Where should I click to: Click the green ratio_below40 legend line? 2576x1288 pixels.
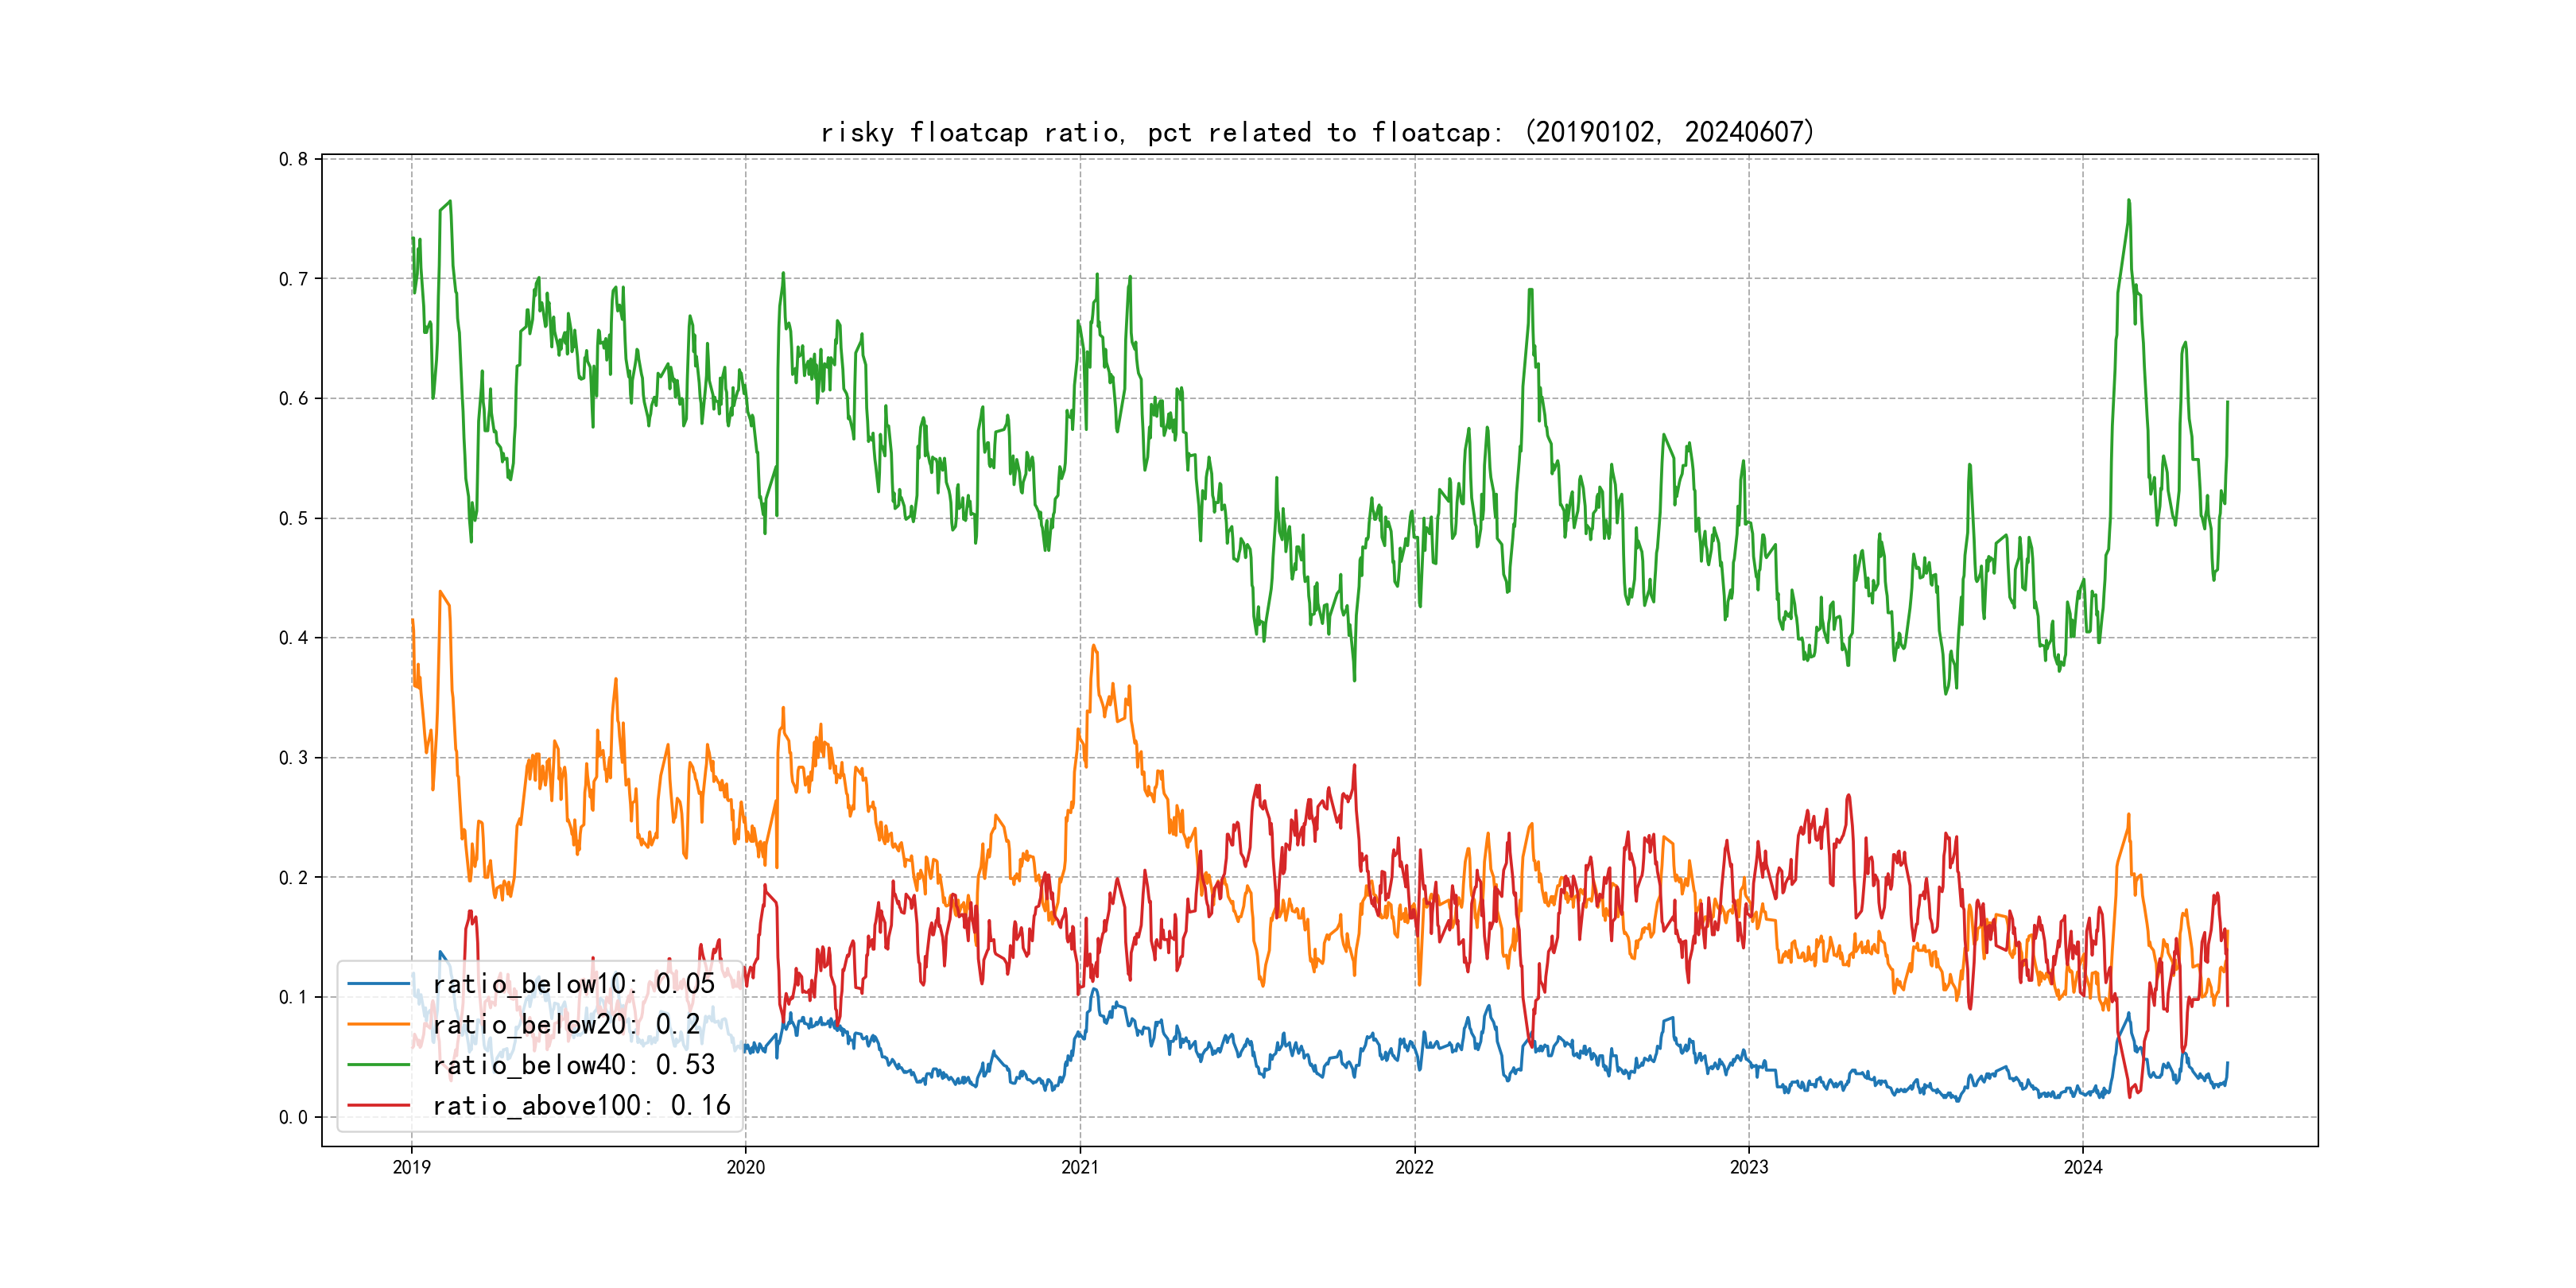pyautogui.click(x=378, y=1065)
